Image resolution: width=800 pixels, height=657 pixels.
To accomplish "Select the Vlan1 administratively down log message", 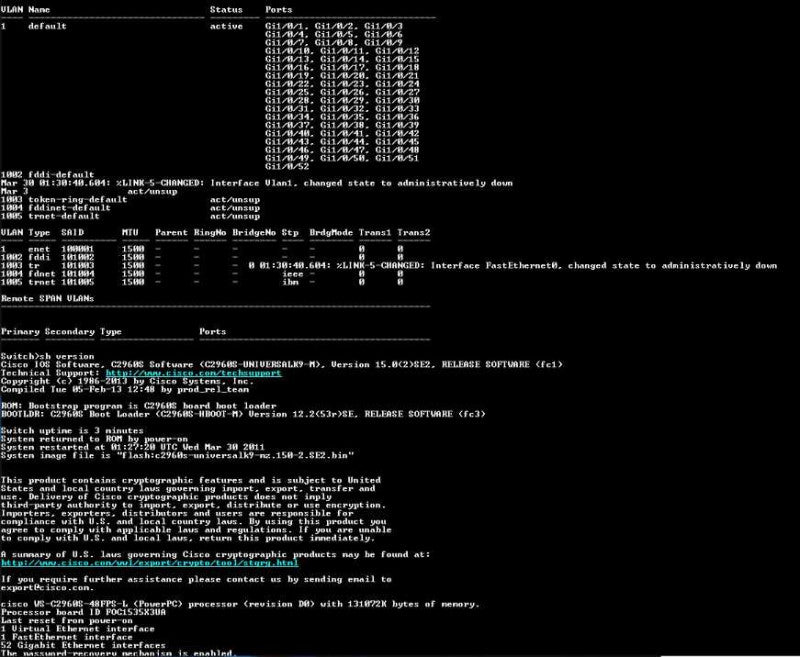I will coord(257,183).
